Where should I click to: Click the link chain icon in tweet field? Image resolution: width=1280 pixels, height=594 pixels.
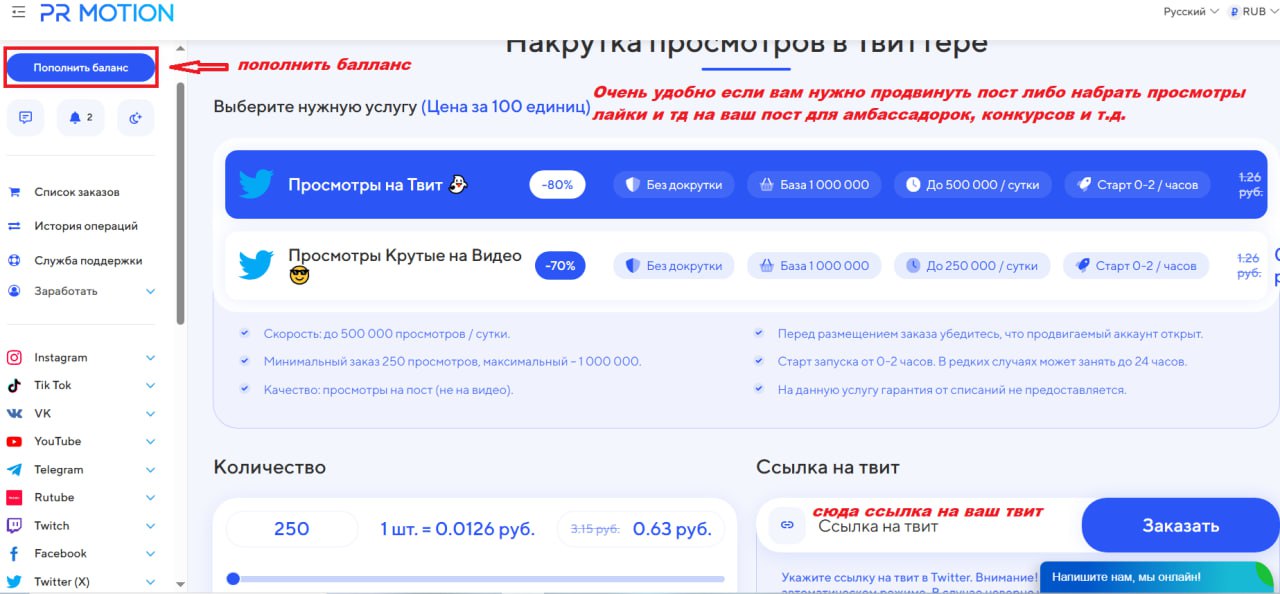(x=787, y=525)
